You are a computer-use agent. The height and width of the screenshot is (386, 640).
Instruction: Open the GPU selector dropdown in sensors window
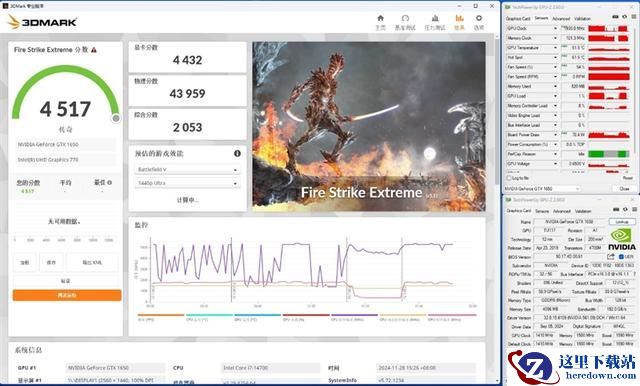point(542,189)
